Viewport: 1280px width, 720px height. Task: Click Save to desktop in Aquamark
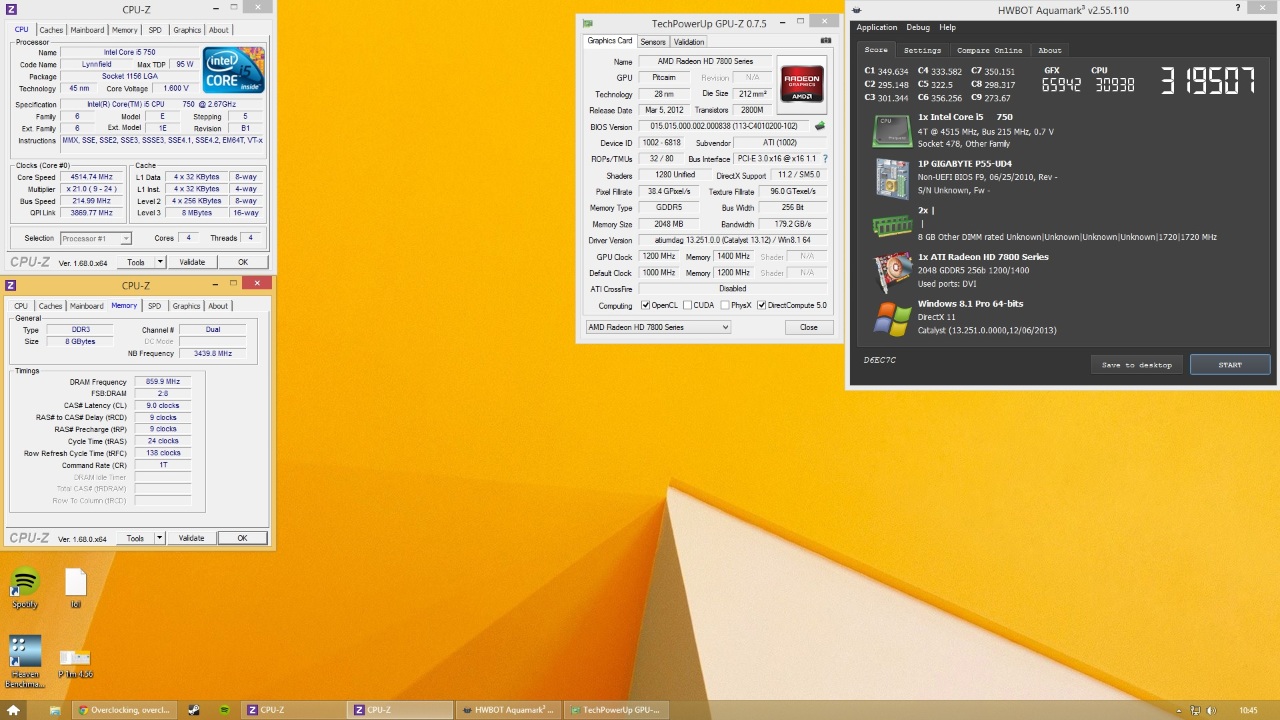pos(1136,365)
